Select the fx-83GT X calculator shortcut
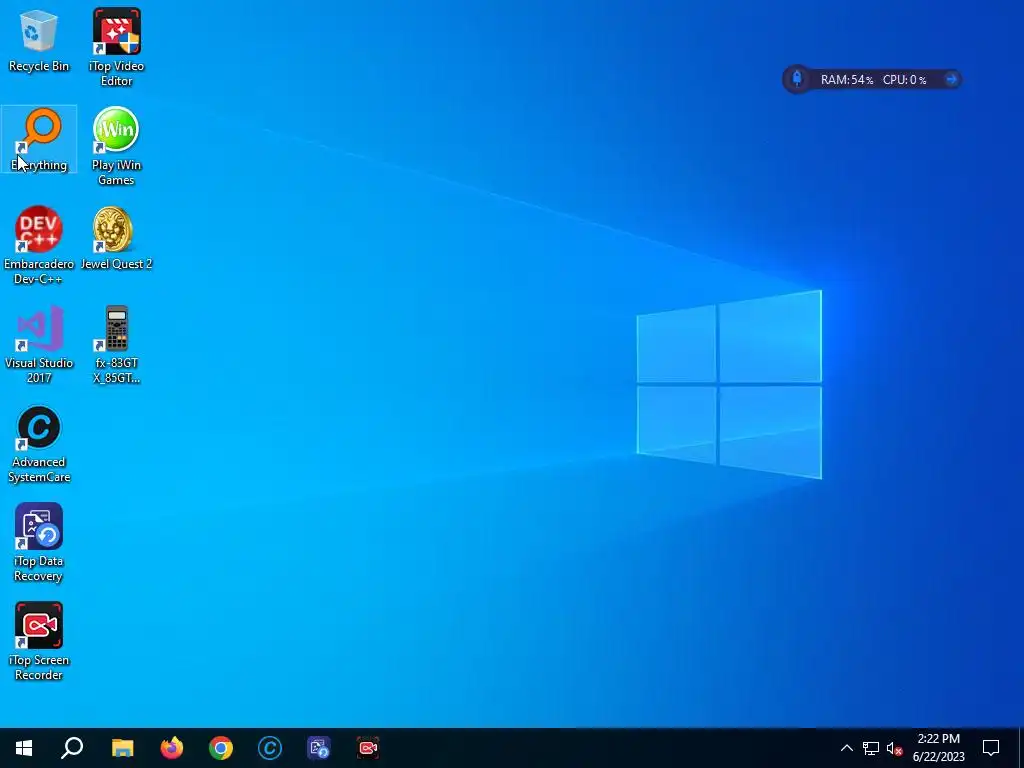This screenshot has width=1024, height=768. tap(116, 344)
